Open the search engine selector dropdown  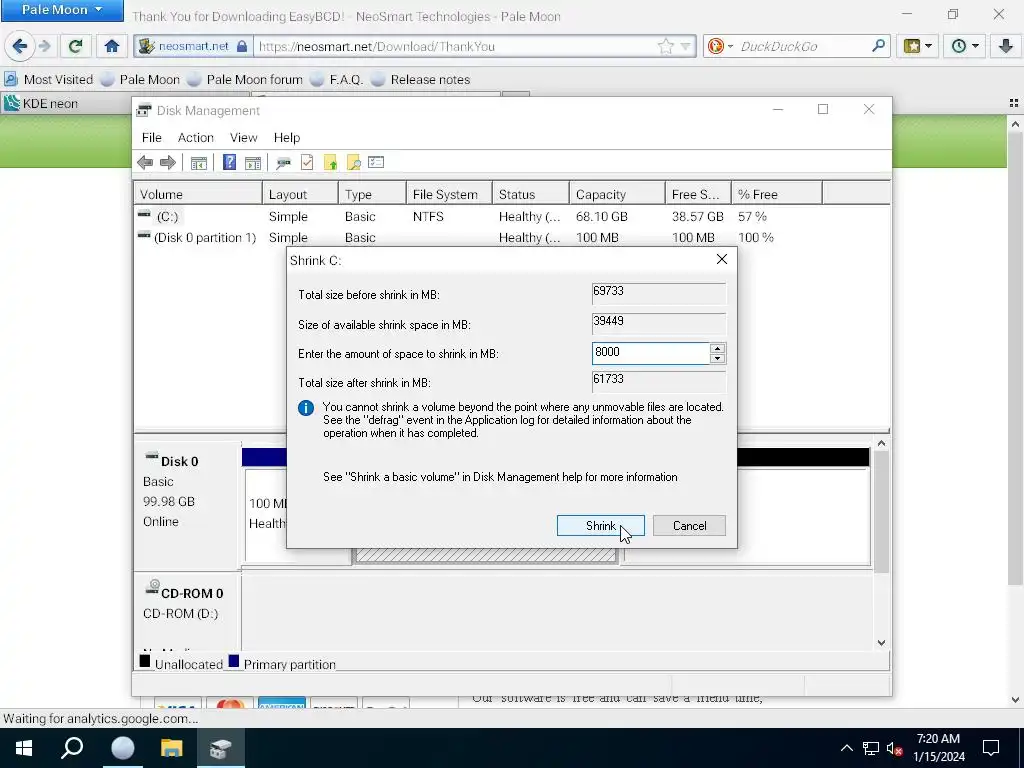(720, 46)
